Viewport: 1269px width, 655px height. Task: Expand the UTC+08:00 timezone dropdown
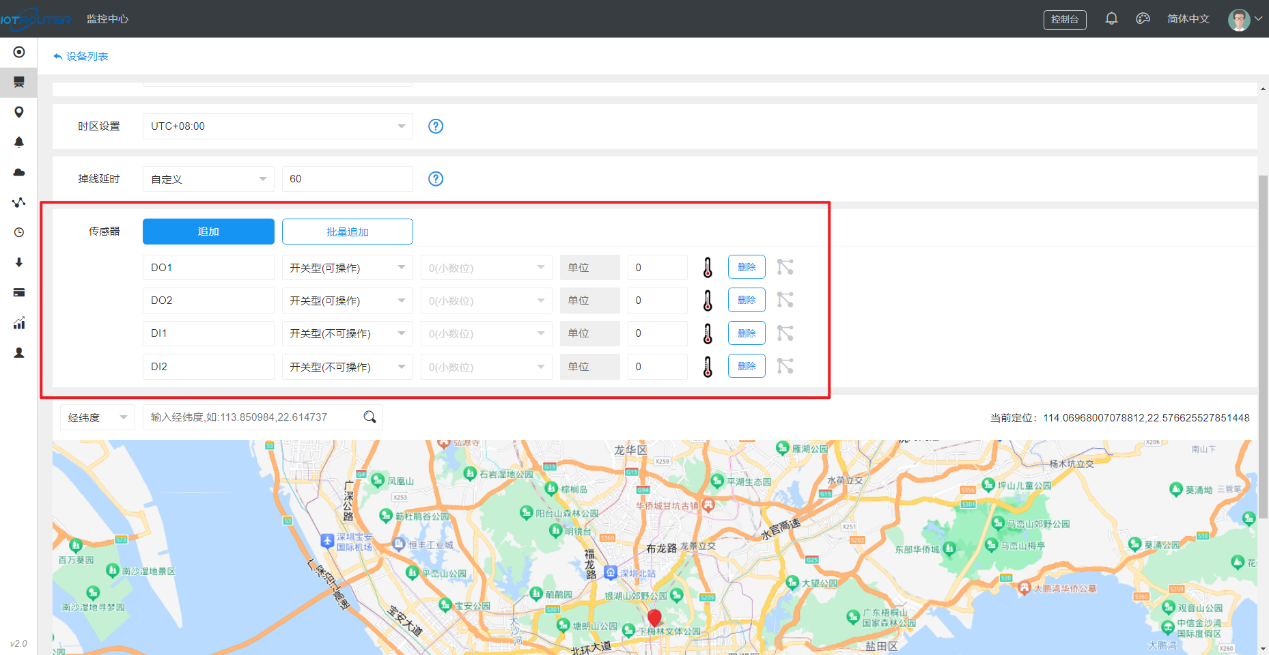point(277,126)
